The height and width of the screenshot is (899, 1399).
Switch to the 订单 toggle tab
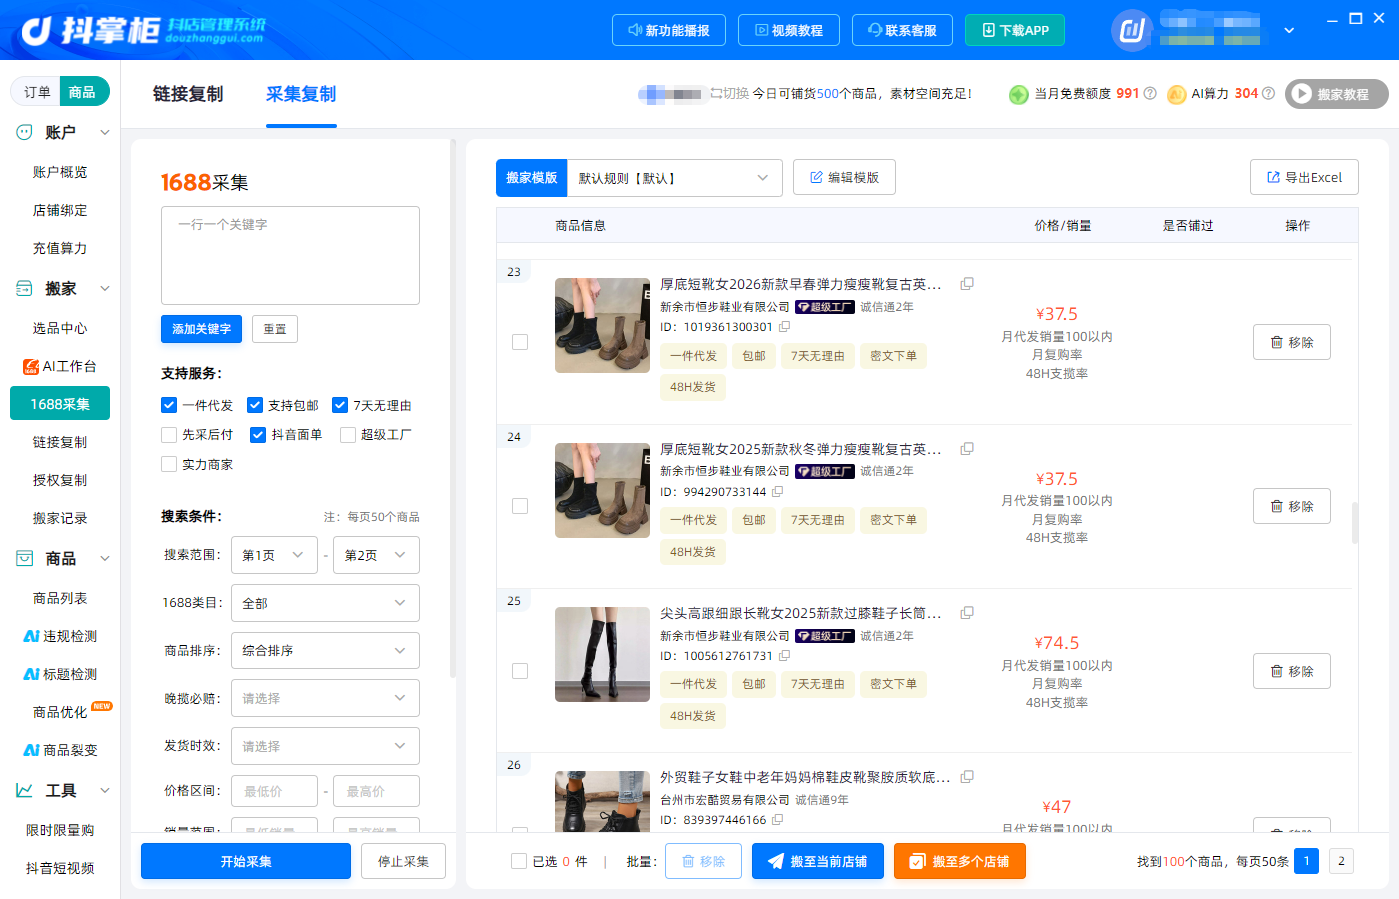pyautogui.click(x=37, y=92)
